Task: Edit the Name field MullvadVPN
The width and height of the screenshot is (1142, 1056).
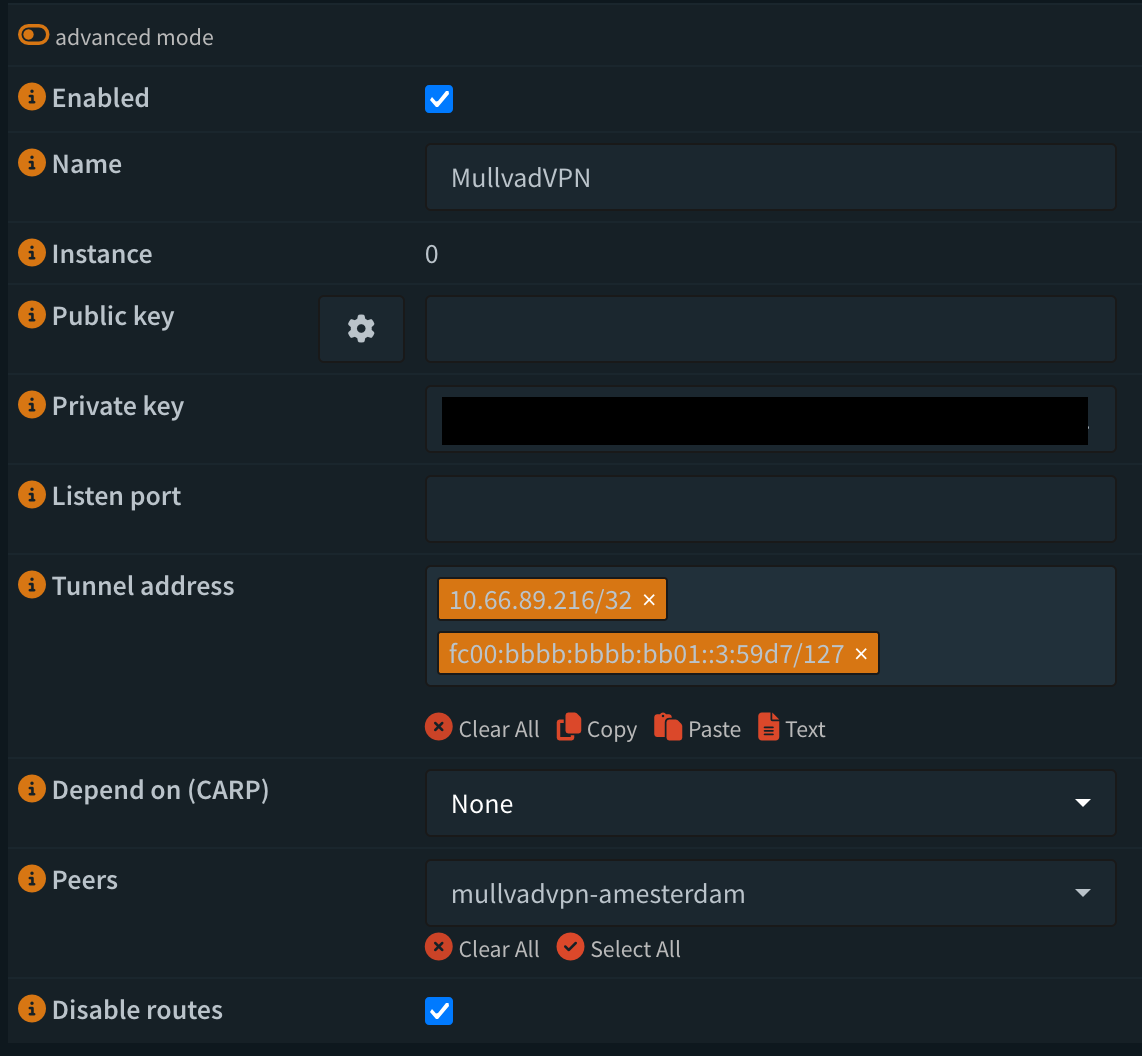Action: 771,178
